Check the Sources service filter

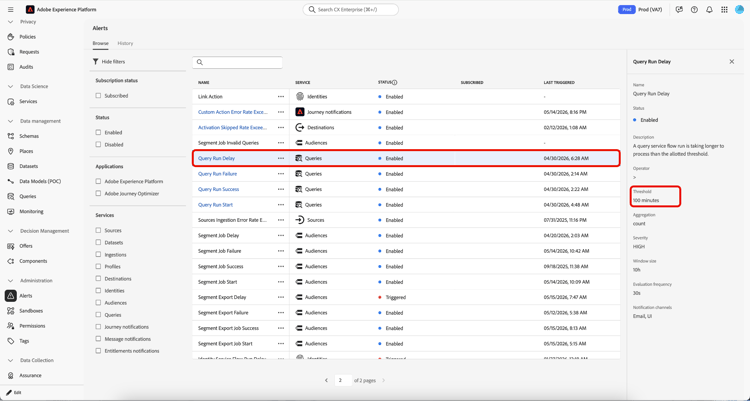tap(98, 231)
